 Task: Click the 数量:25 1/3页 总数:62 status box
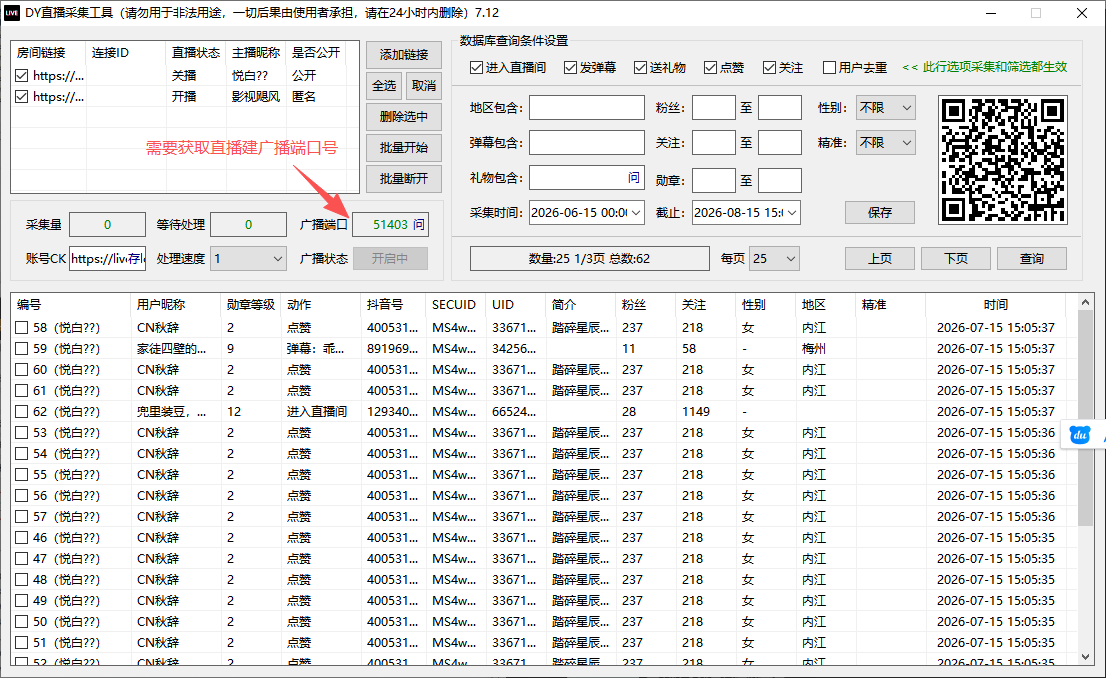click(x=590, y=259)
